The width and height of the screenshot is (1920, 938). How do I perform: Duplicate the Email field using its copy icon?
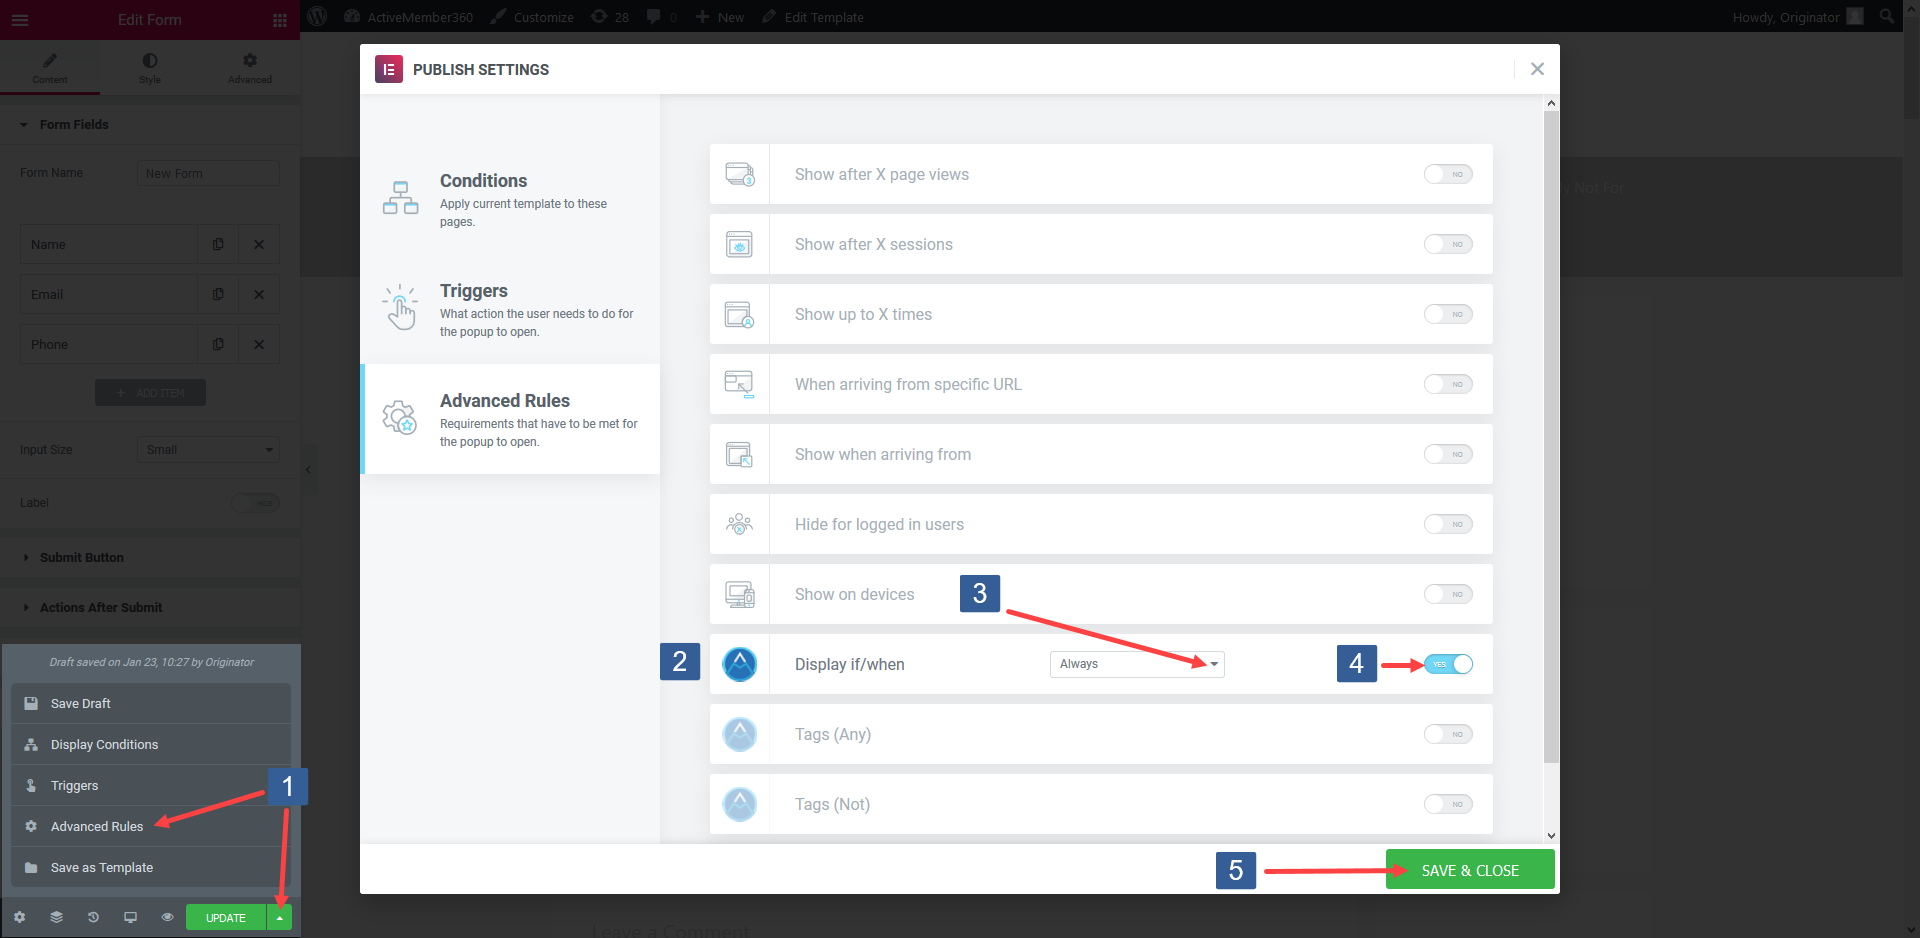tap(218, 293)
